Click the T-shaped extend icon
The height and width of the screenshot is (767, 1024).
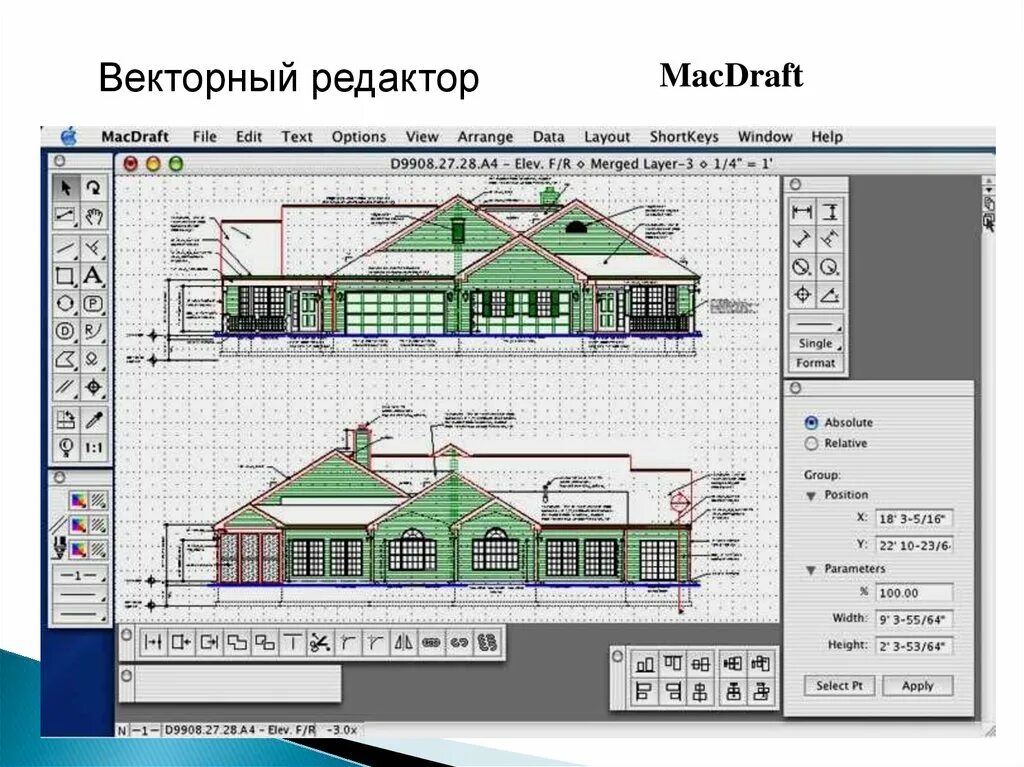pyautogui.click(x=292, y=643)
